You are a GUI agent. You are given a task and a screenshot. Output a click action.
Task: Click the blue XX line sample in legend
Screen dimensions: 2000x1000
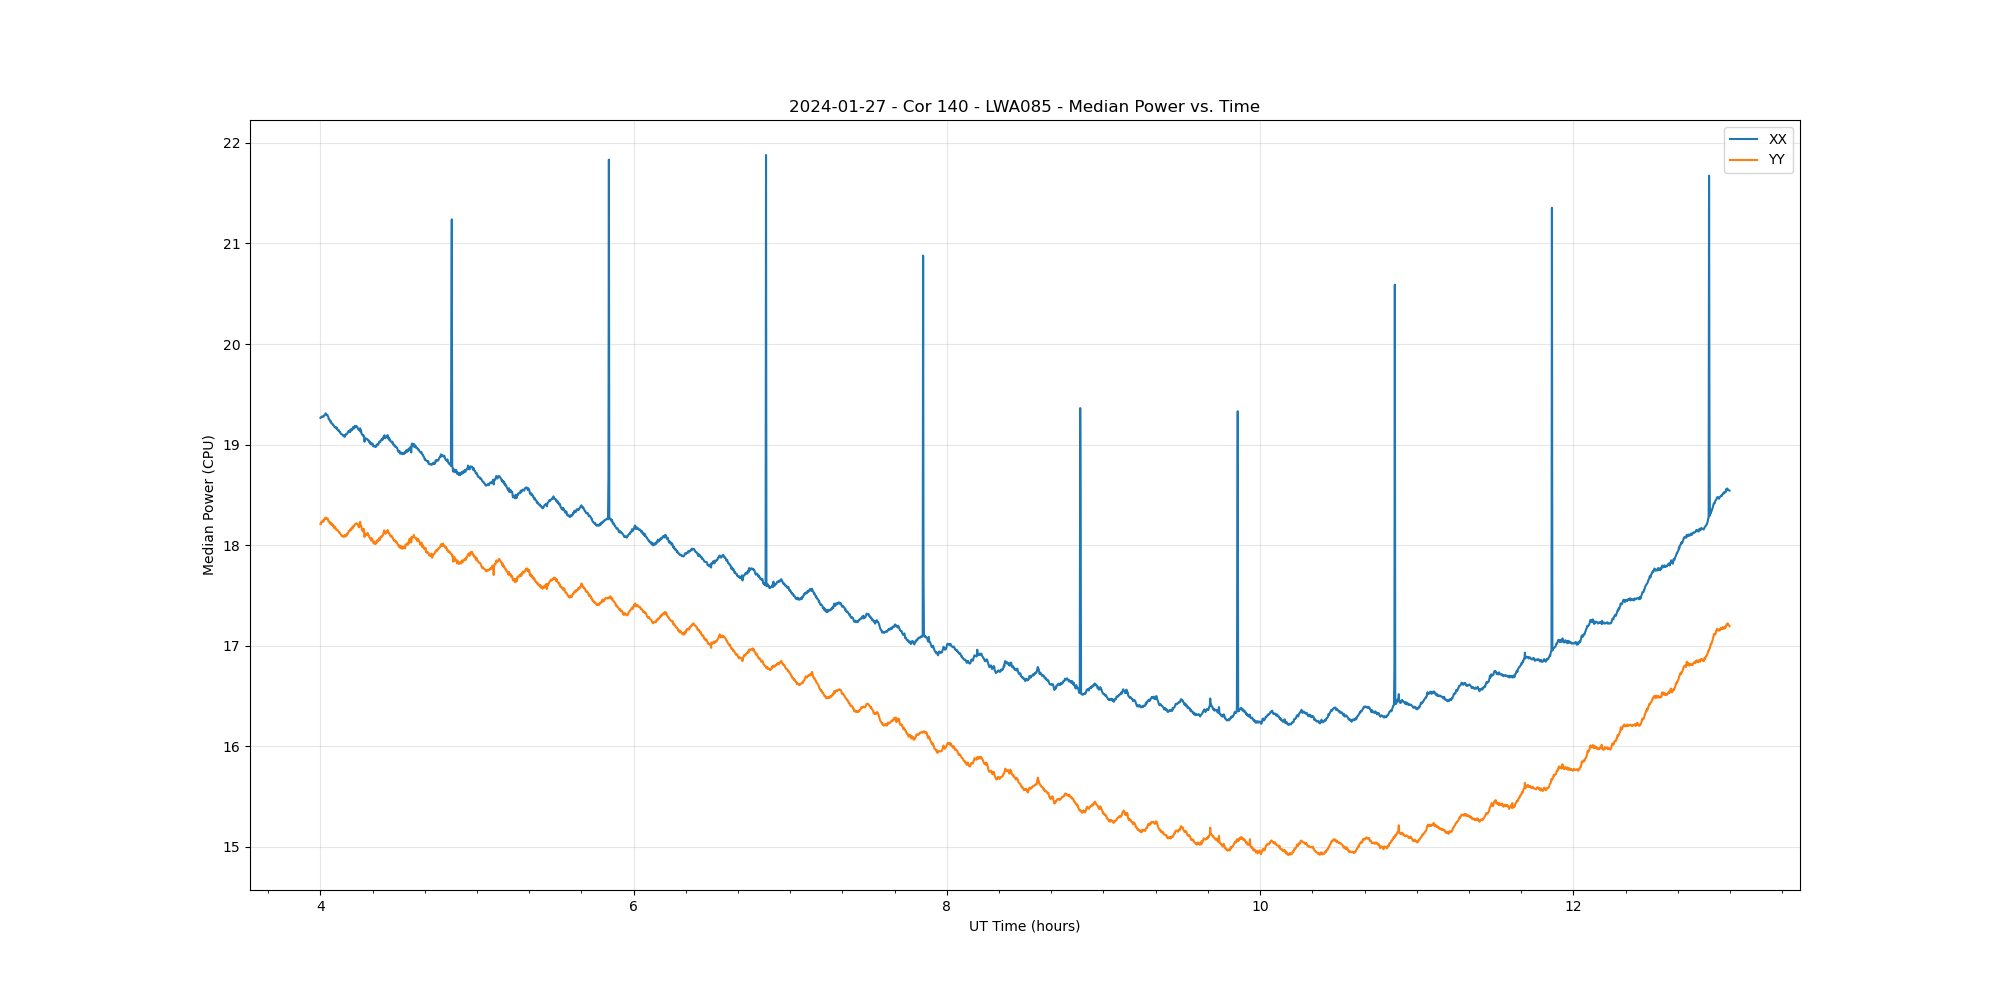(1744, 139)
